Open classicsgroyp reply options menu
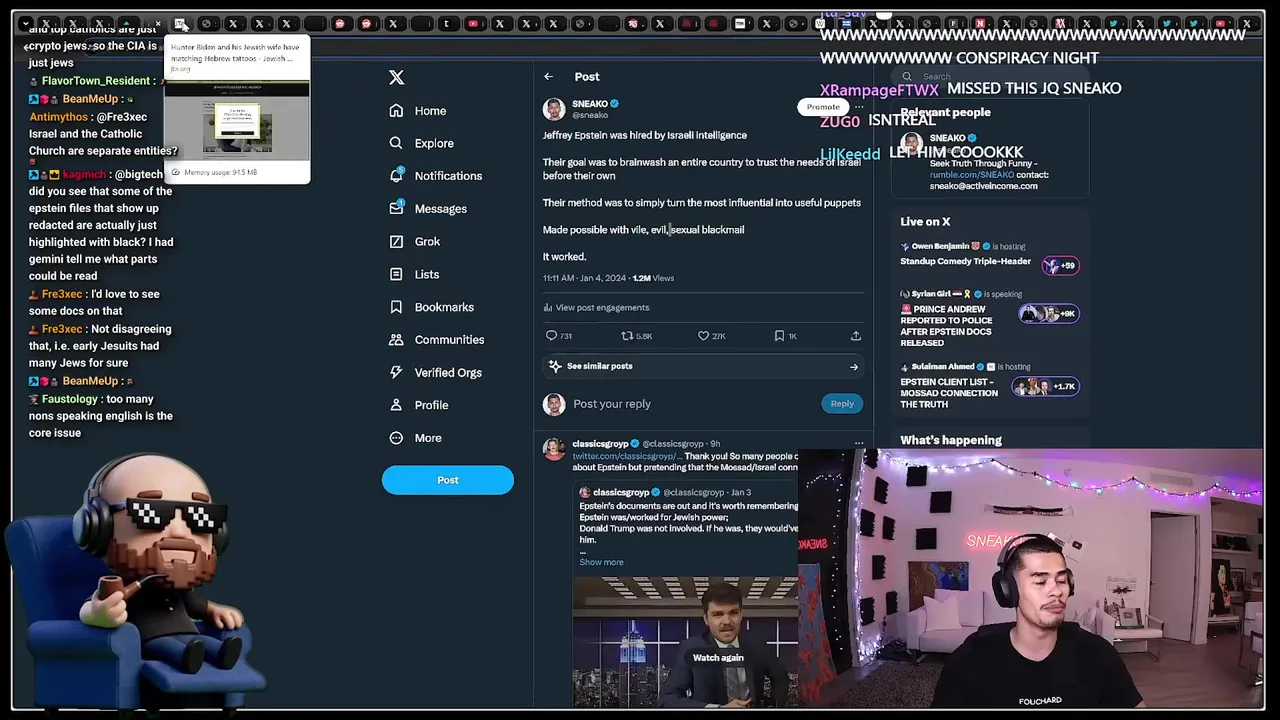The image size is (1280, 720). (858, 444)
